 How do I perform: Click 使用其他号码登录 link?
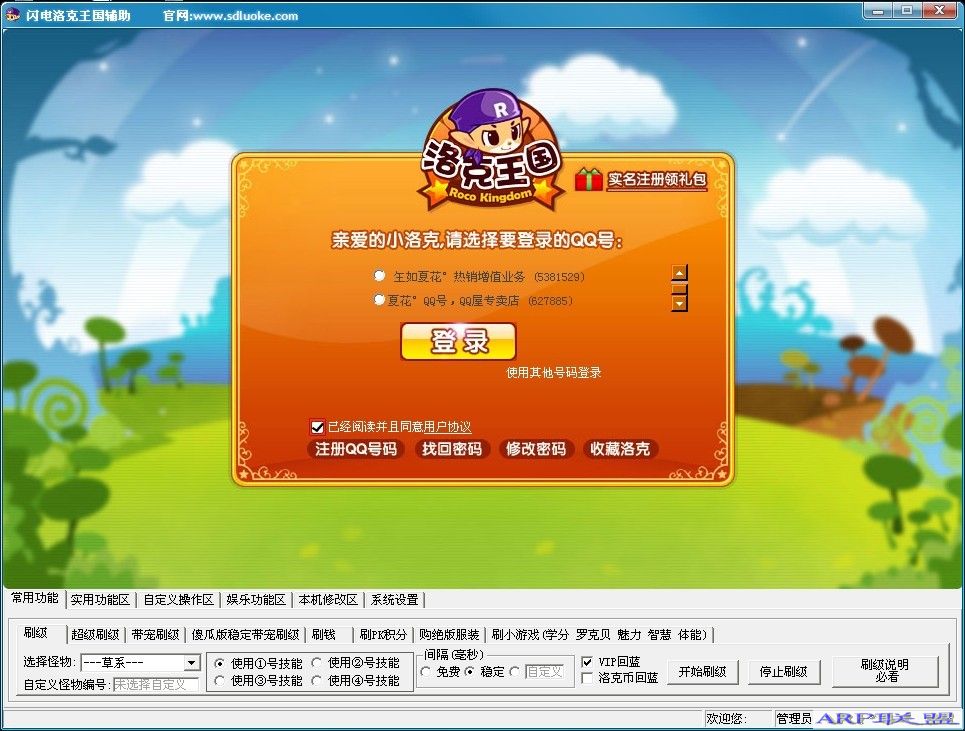554,372
